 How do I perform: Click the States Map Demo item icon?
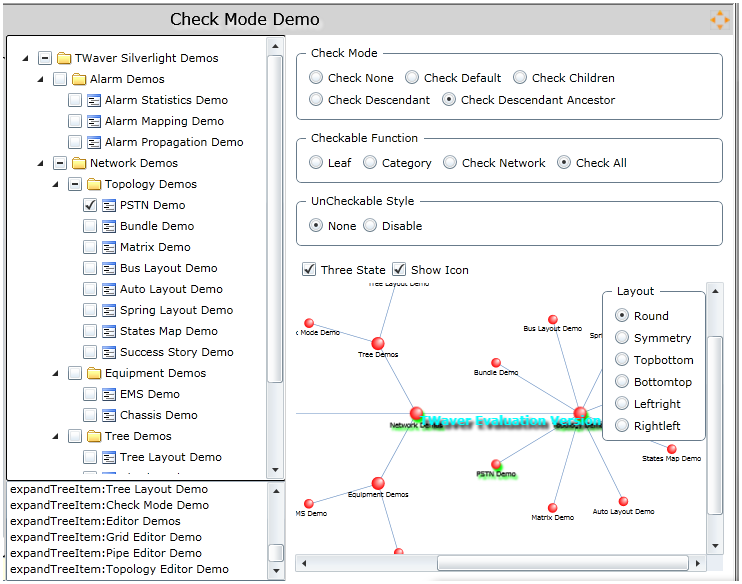109,331
